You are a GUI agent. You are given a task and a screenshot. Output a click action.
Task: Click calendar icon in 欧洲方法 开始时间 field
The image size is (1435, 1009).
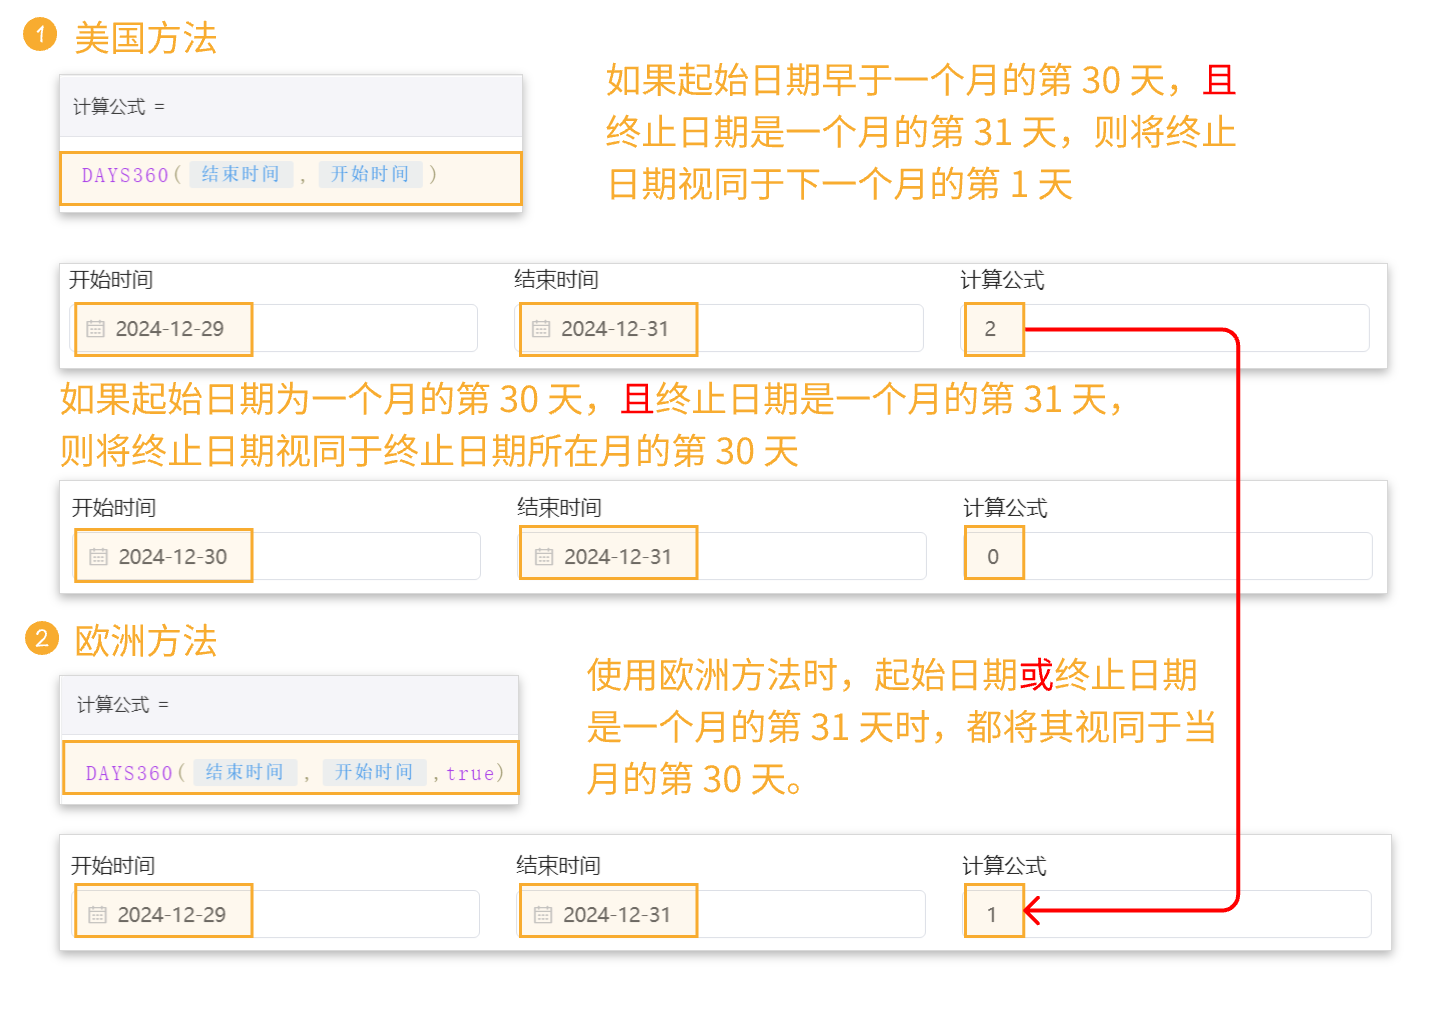click(97, 915)
